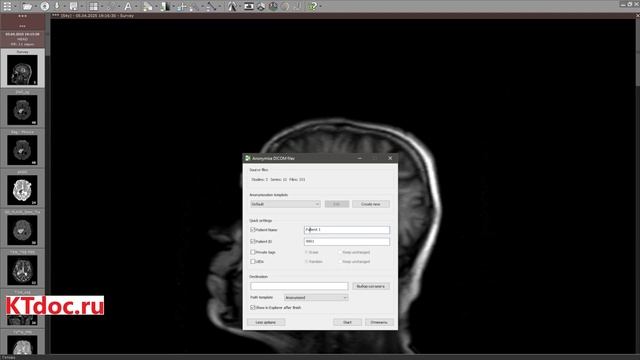Click the Create new template button

(x=371, y=204)
